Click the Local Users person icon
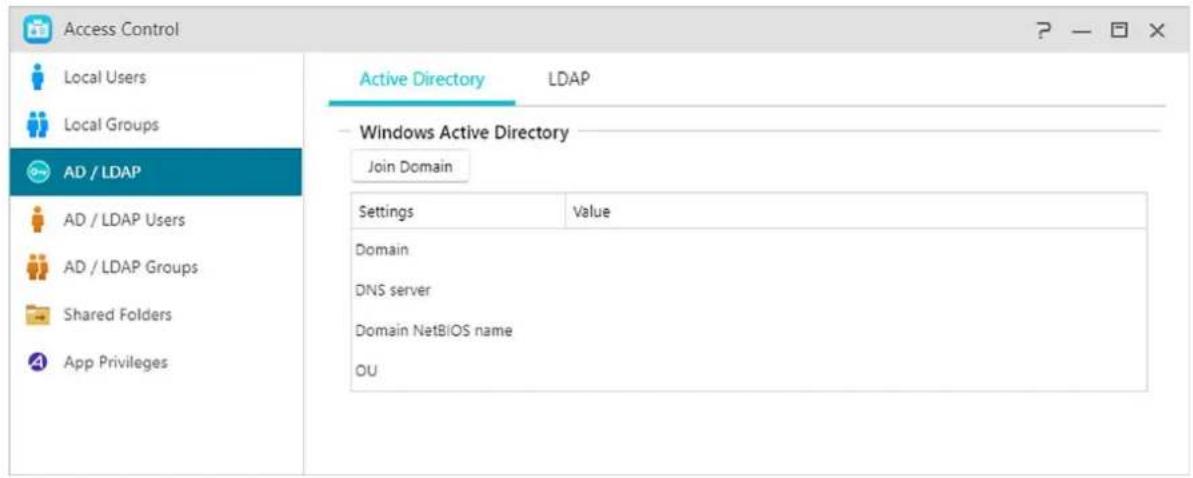1193x478 pixels. 38,78
